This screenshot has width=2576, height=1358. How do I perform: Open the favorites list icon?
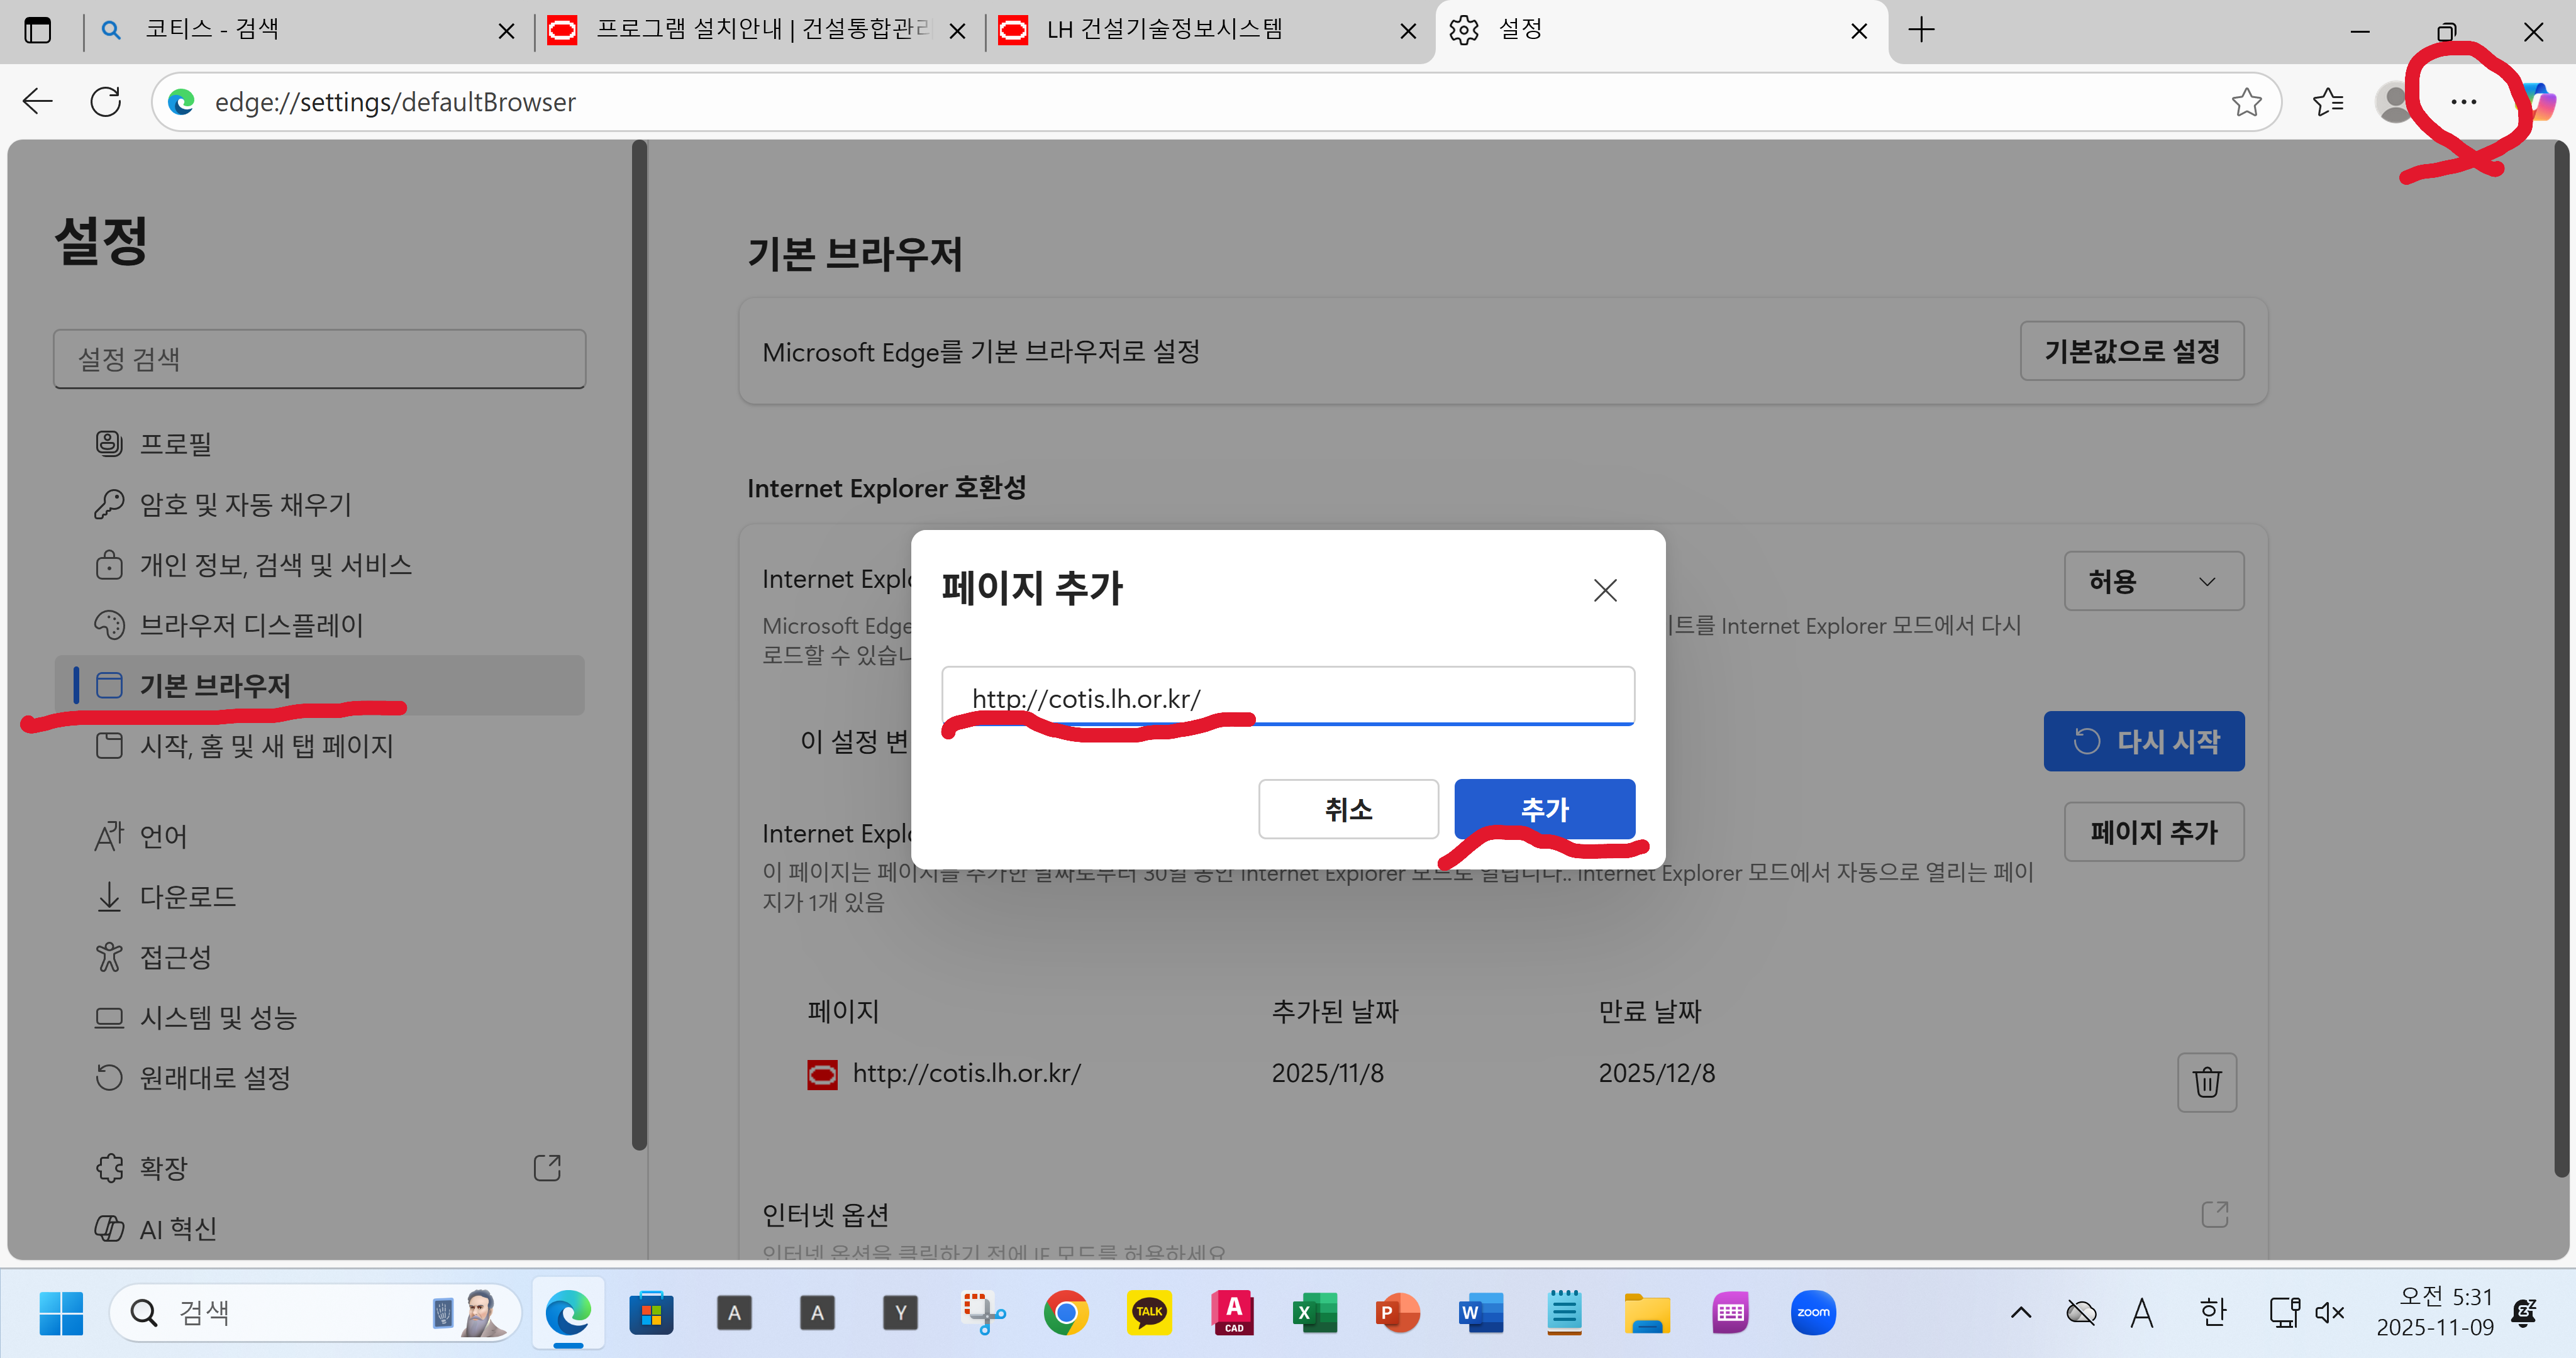(x=2327, y=102)
